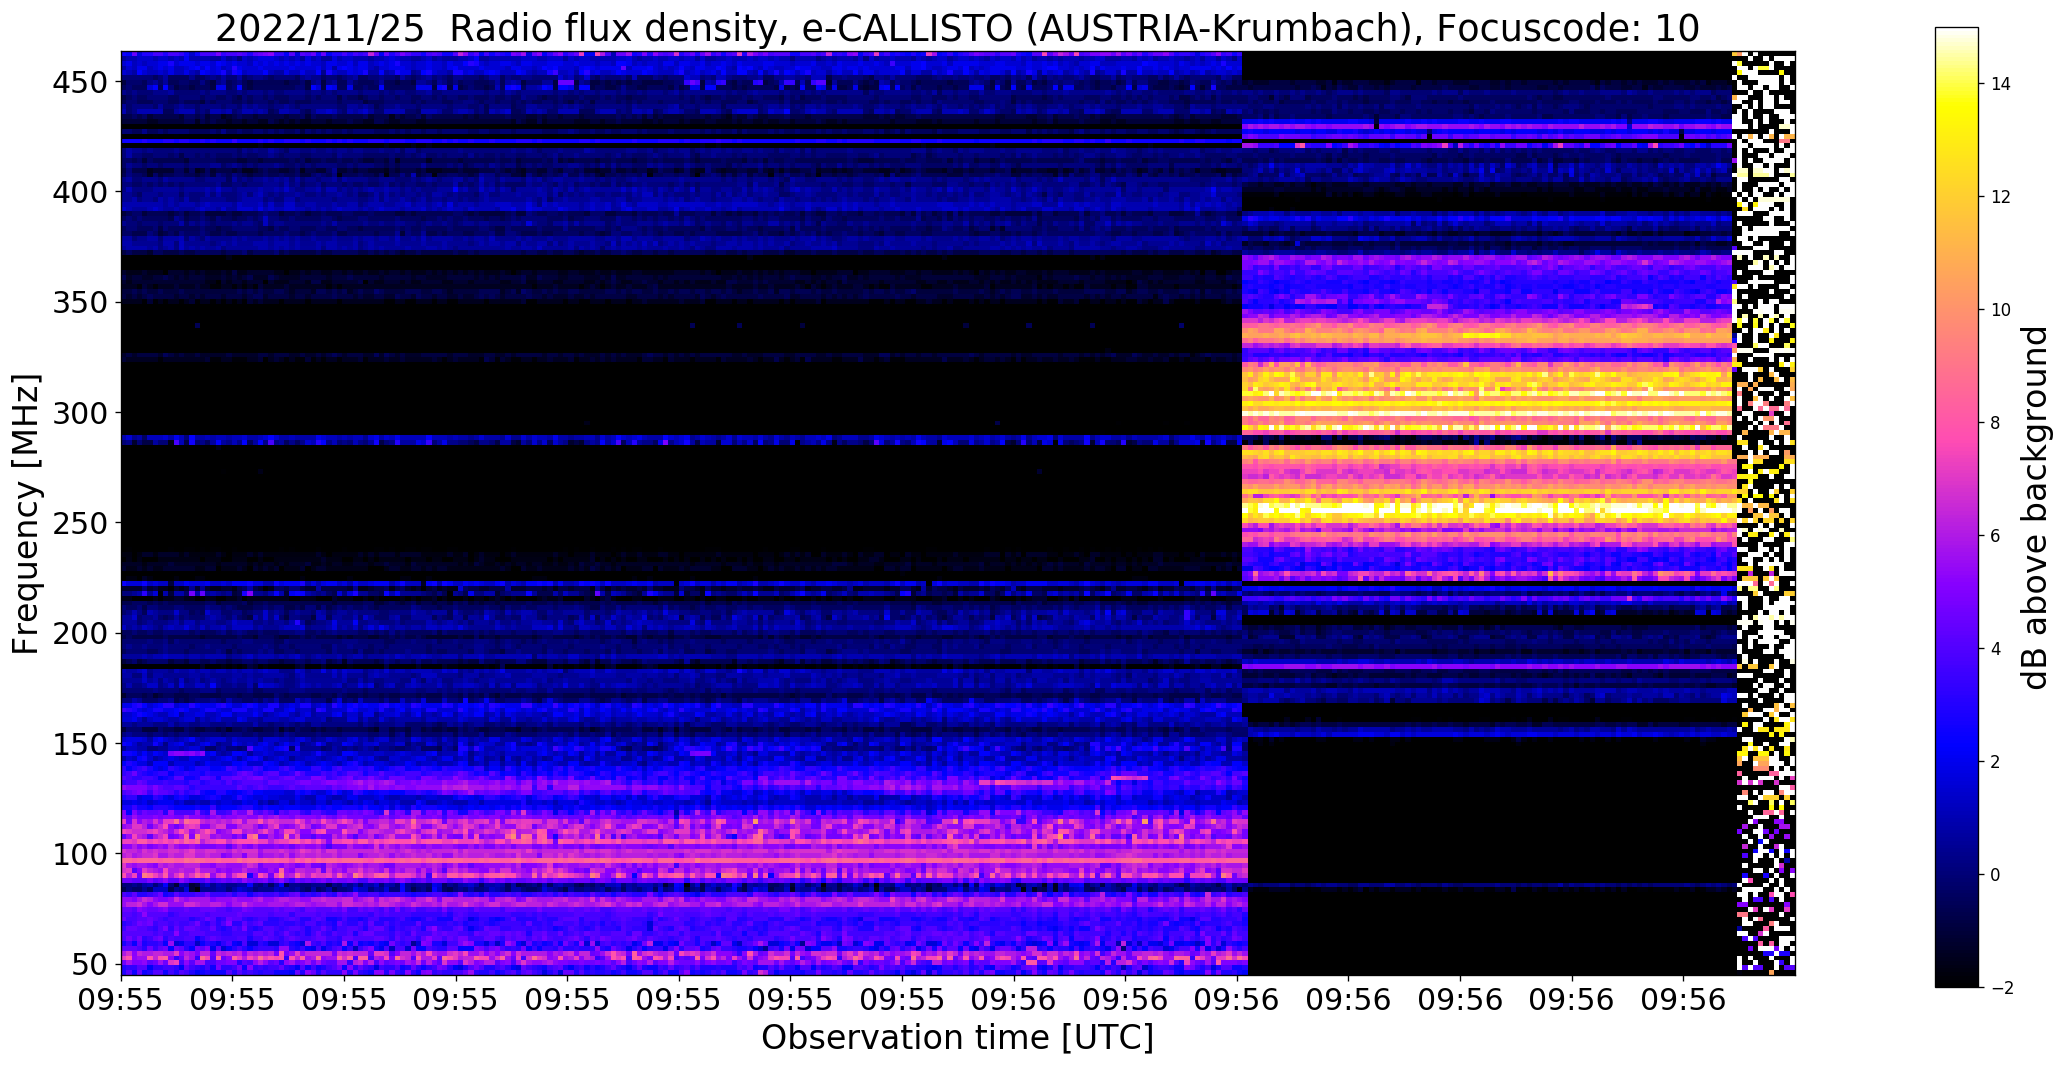Click the colorbar tick value 4
2066x1067 pixels.
click(x=1996, y=649)
